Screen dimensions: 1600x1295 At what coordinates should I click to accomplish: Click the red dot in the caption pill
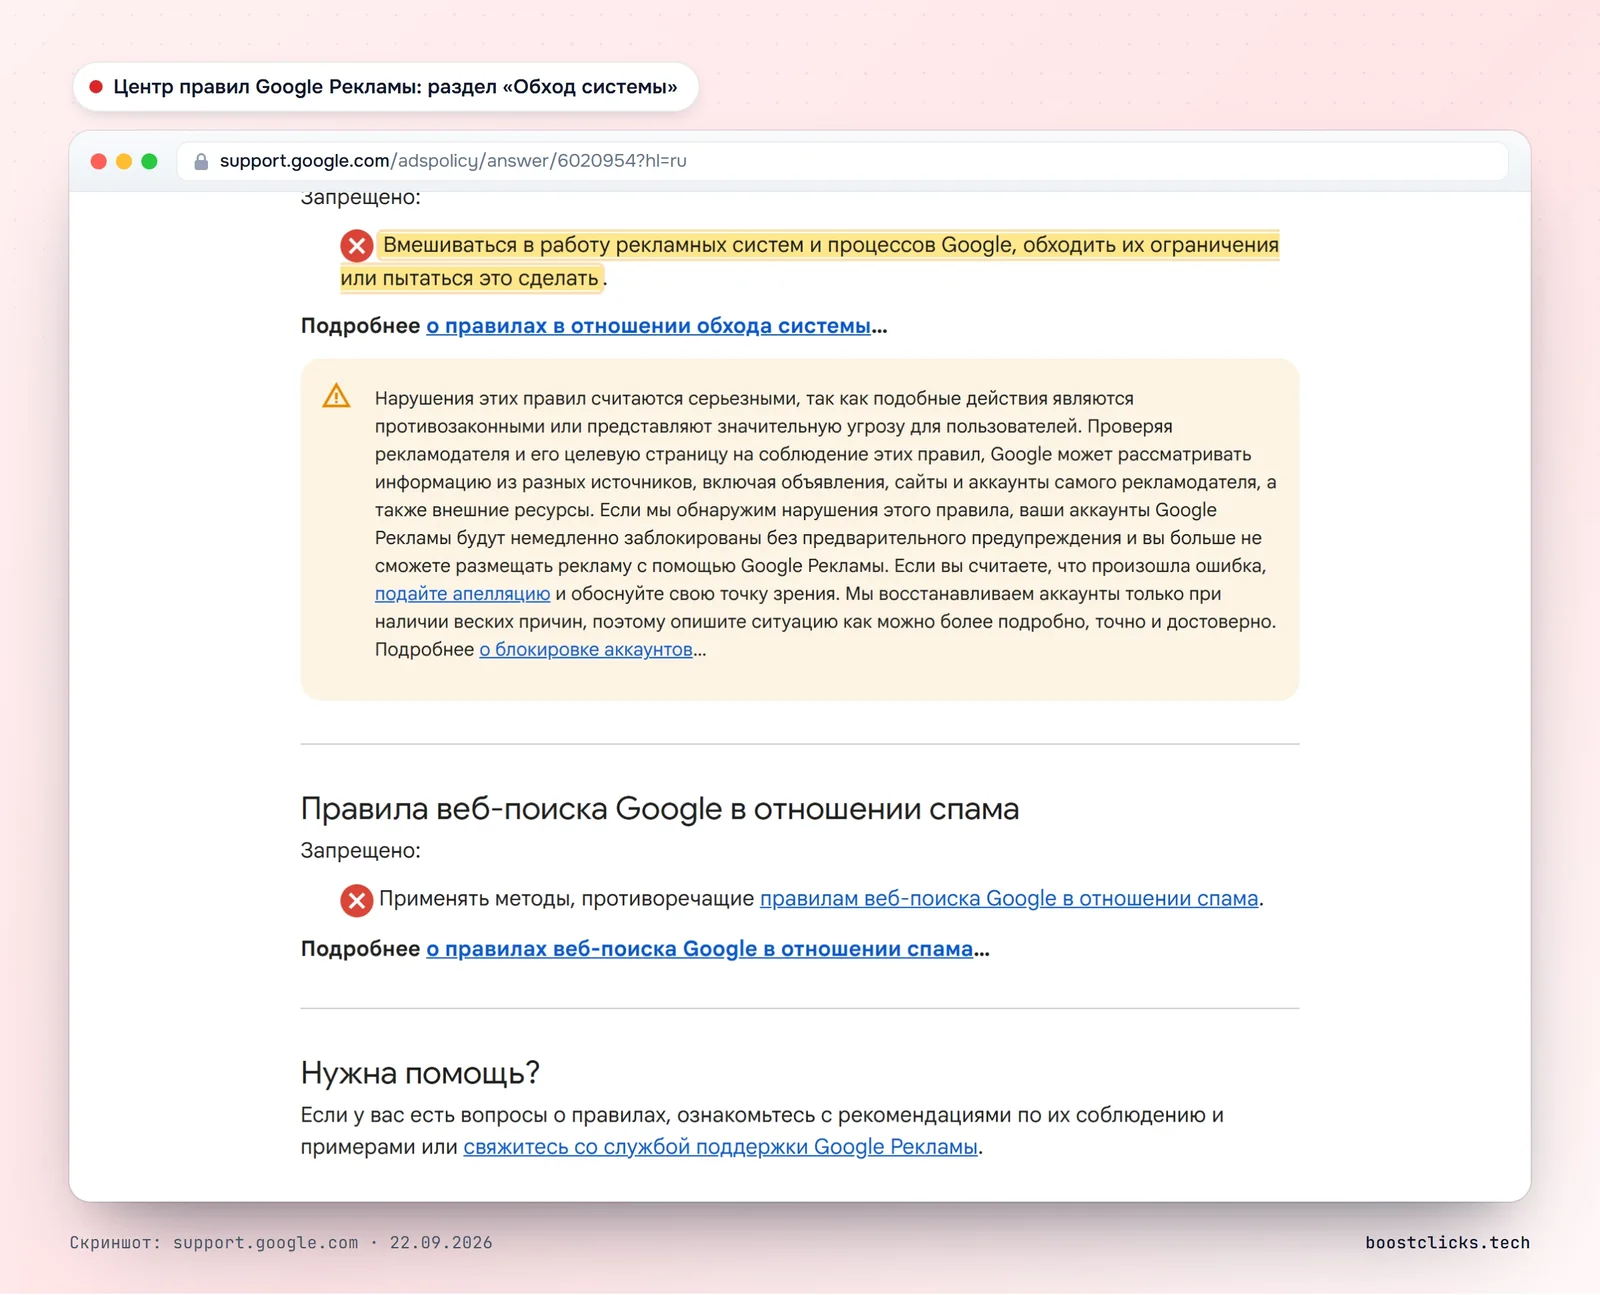(96, 87)
